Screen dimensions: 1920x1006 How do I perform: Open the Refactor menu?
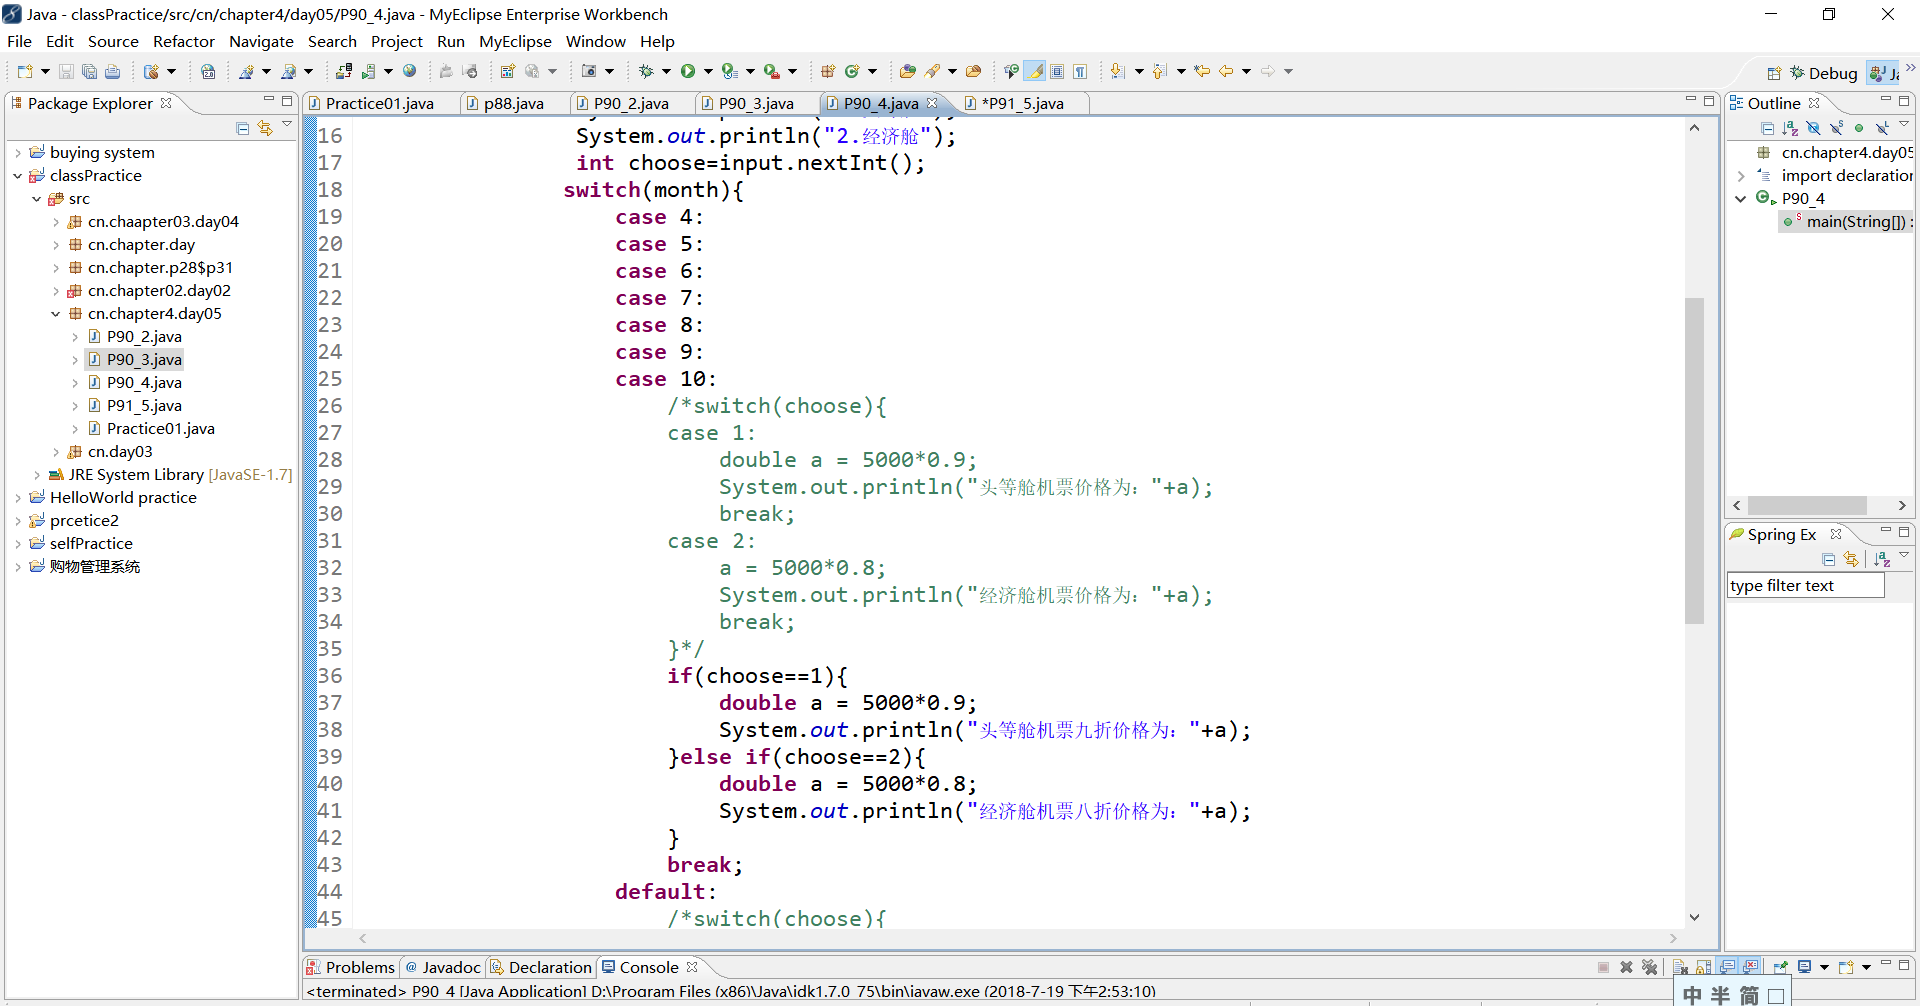coord(183,41)
